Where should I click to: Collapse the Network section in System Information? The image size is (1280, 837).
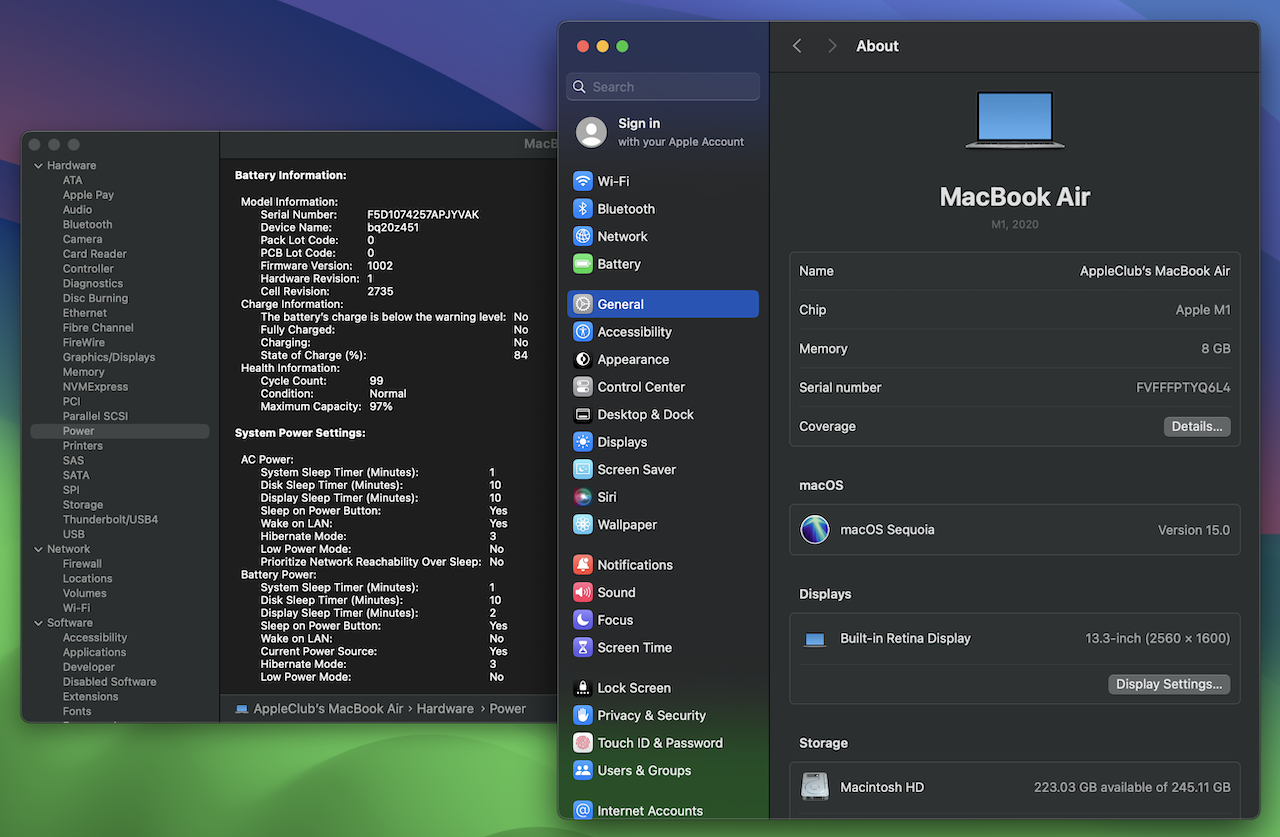click(x=39, y=549)
